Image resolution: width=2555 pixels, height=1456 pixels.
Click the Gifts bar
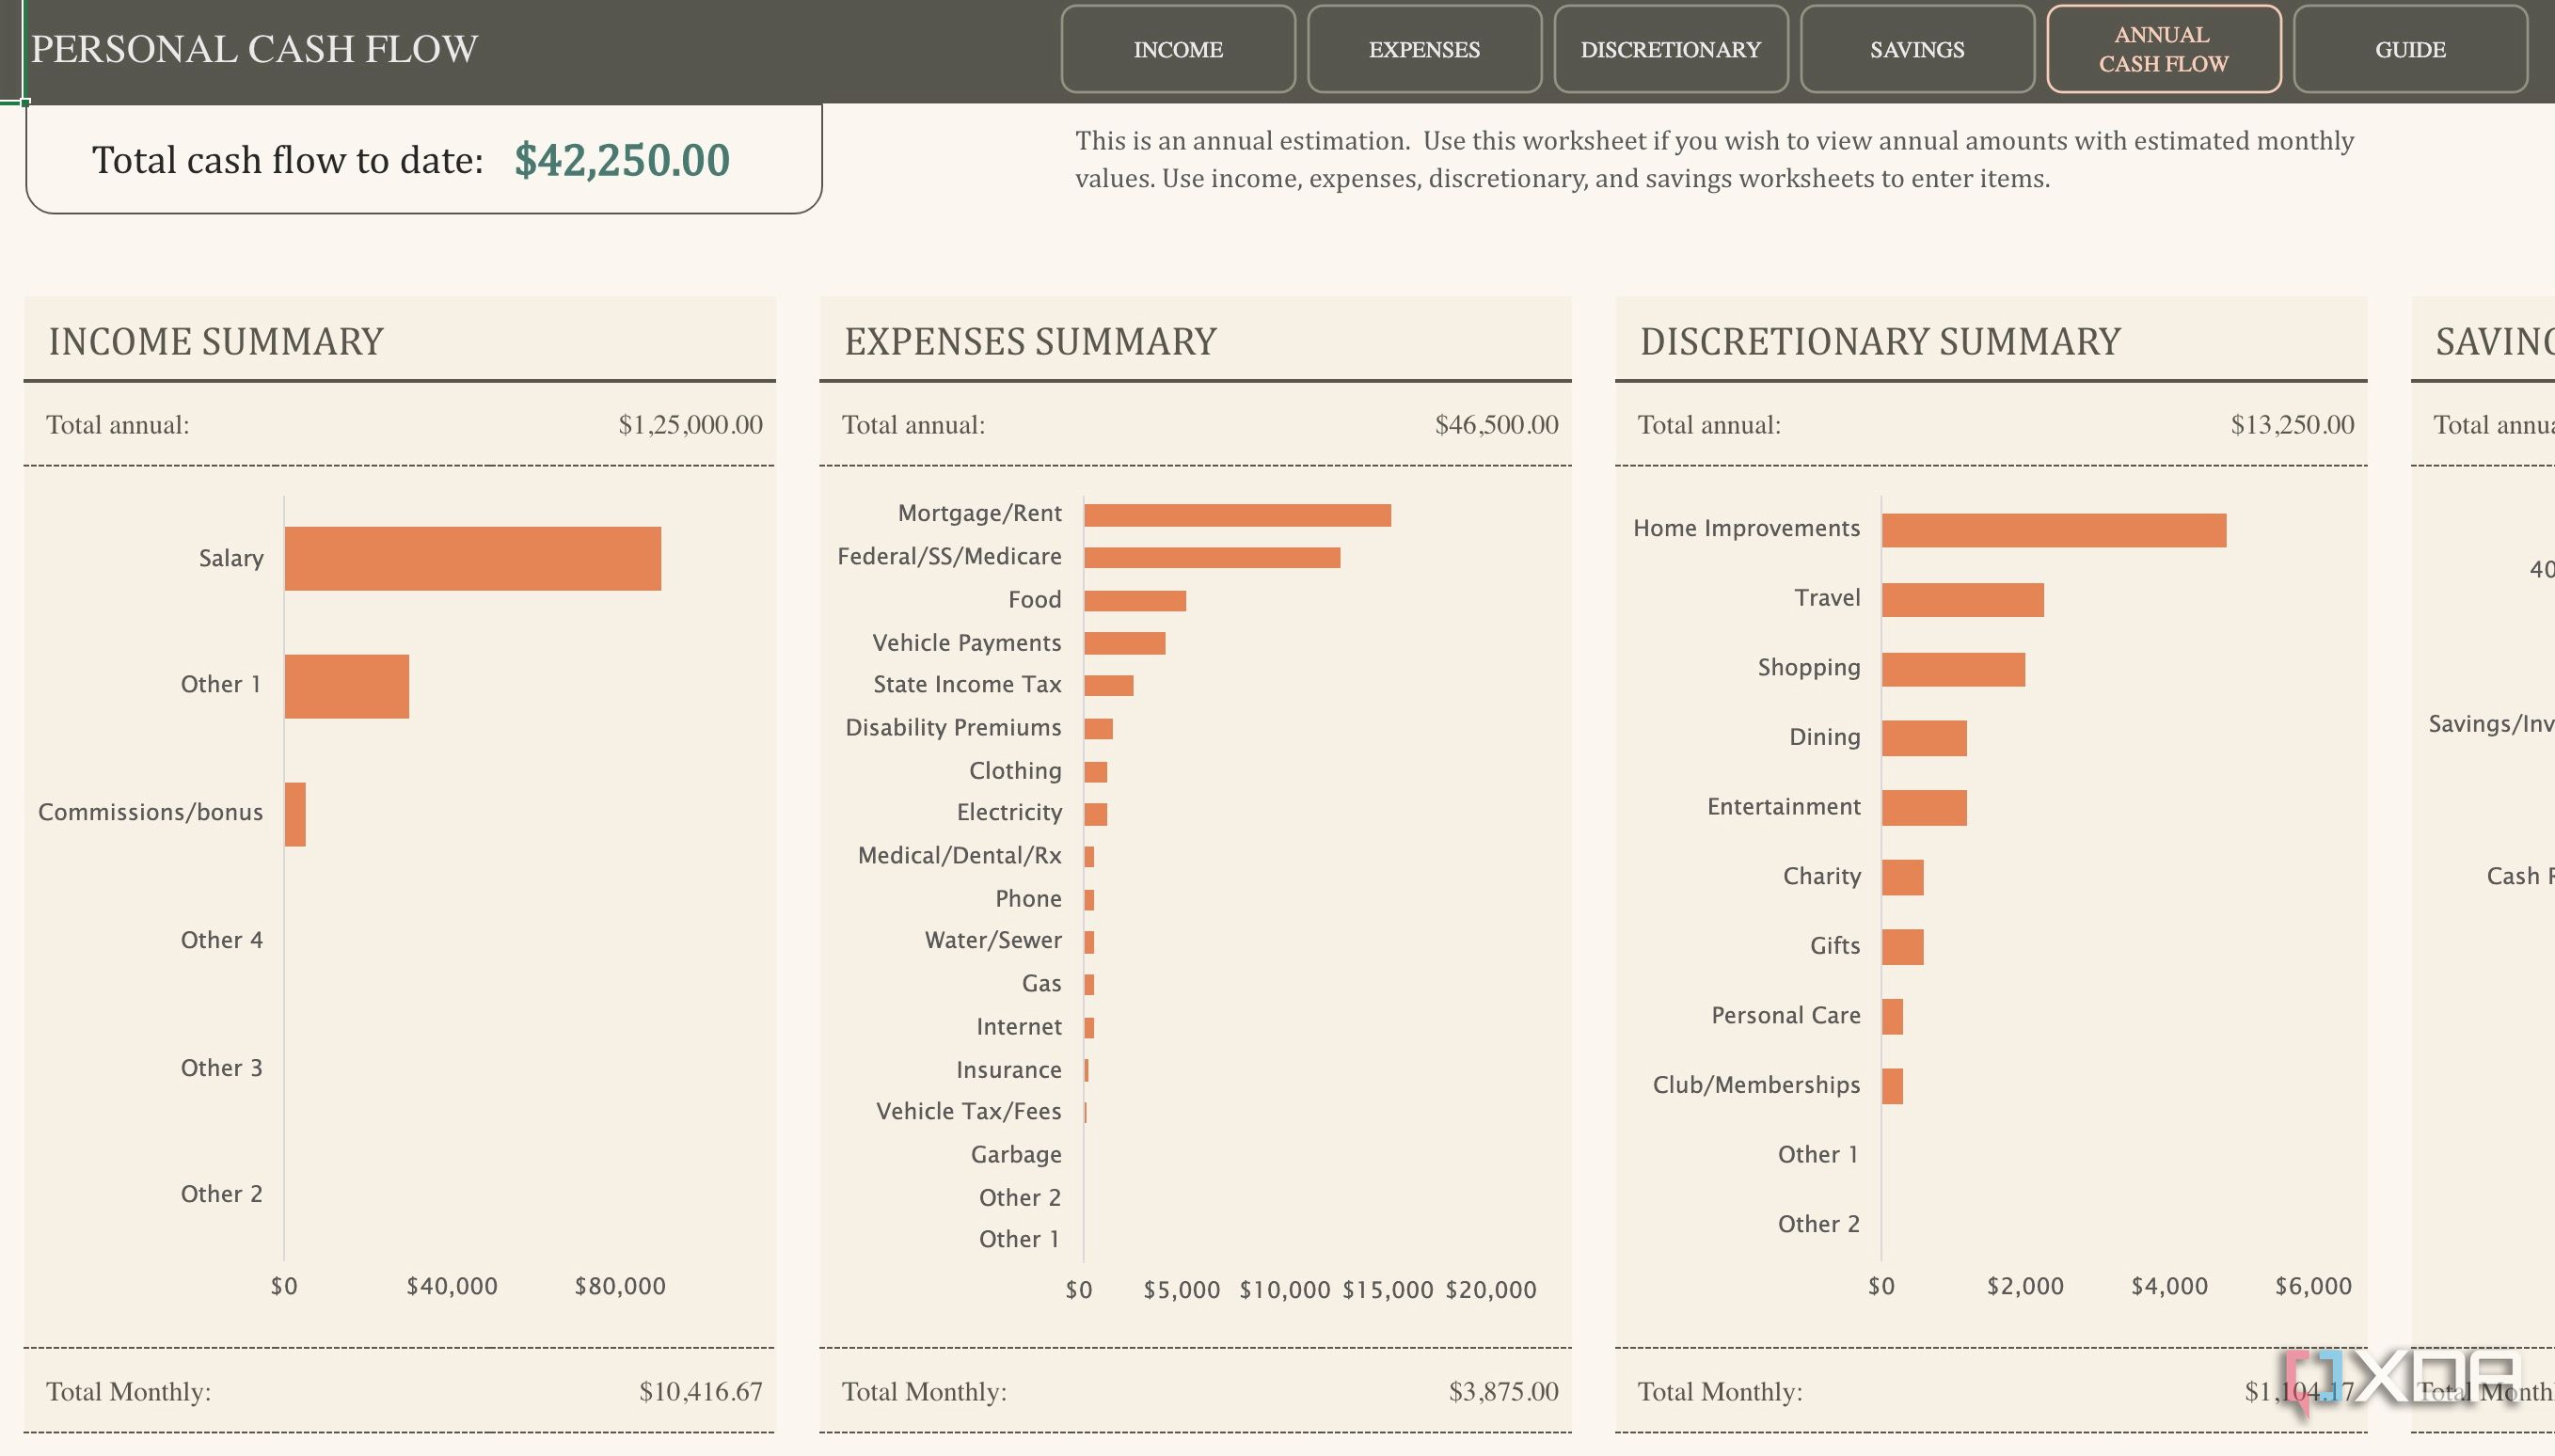1902,947
